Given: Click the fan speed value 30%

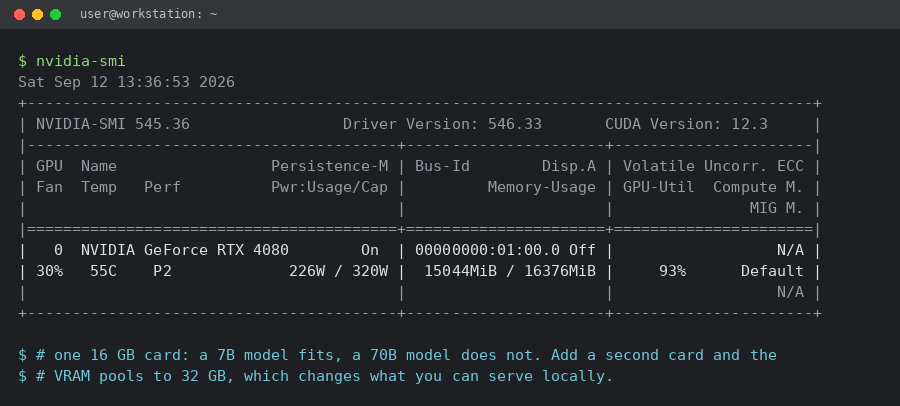Looking at the screenshot, I should 49,271.
